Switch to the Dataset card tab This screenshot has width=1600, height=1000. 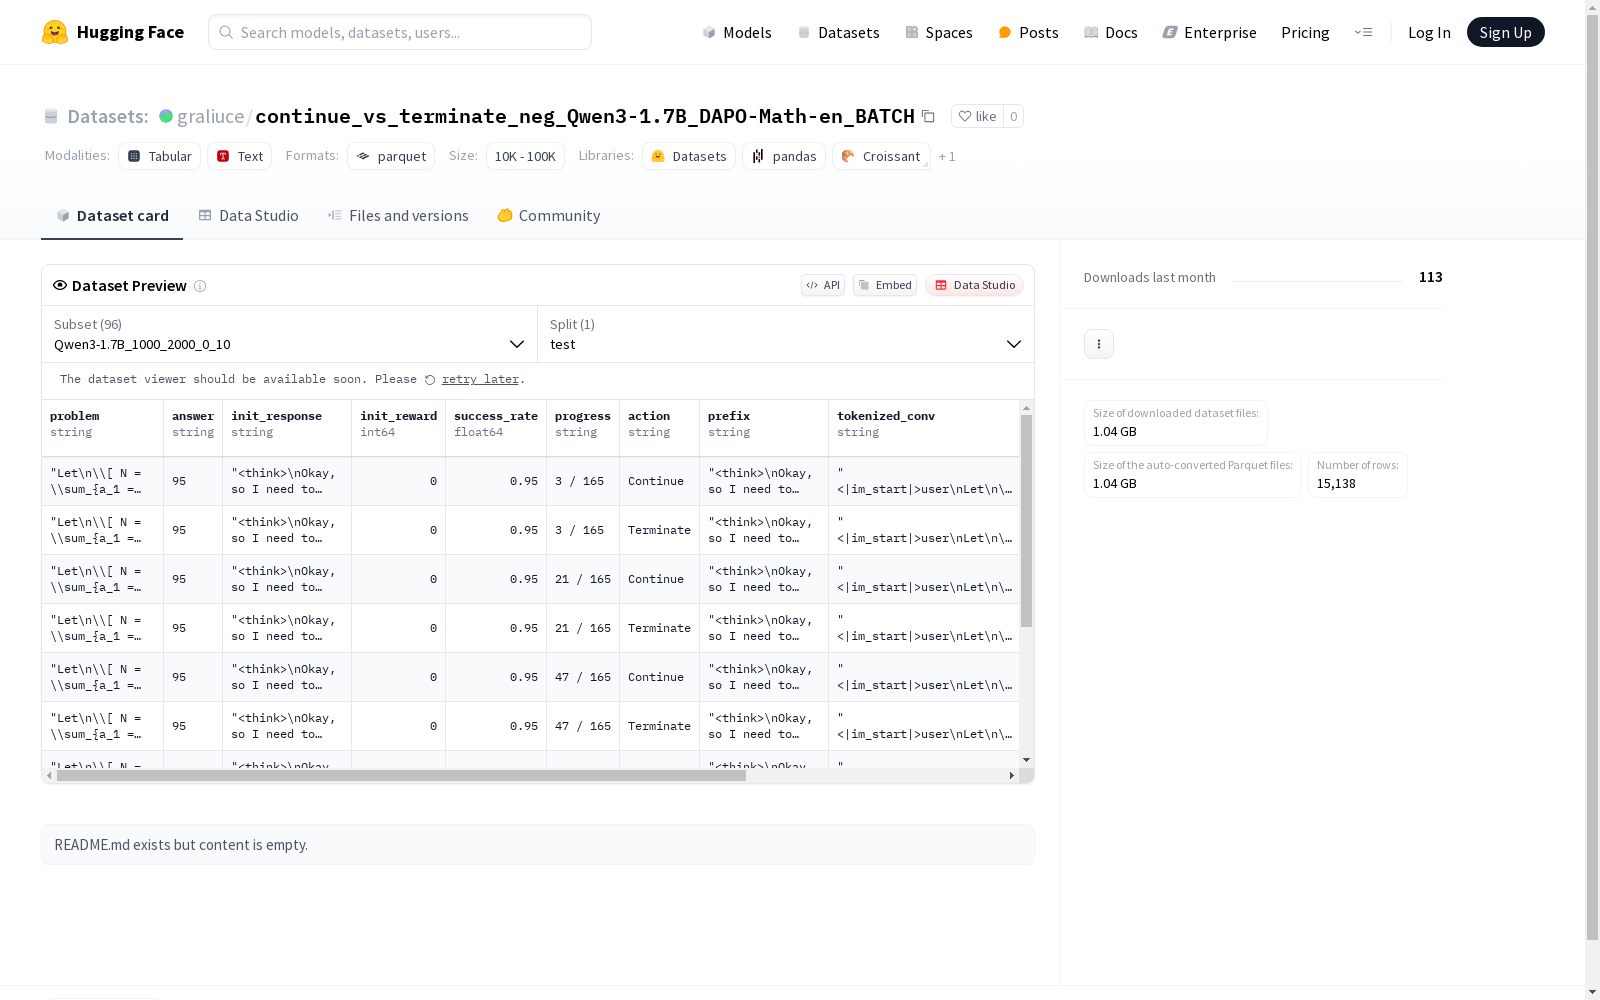[112, 216]
